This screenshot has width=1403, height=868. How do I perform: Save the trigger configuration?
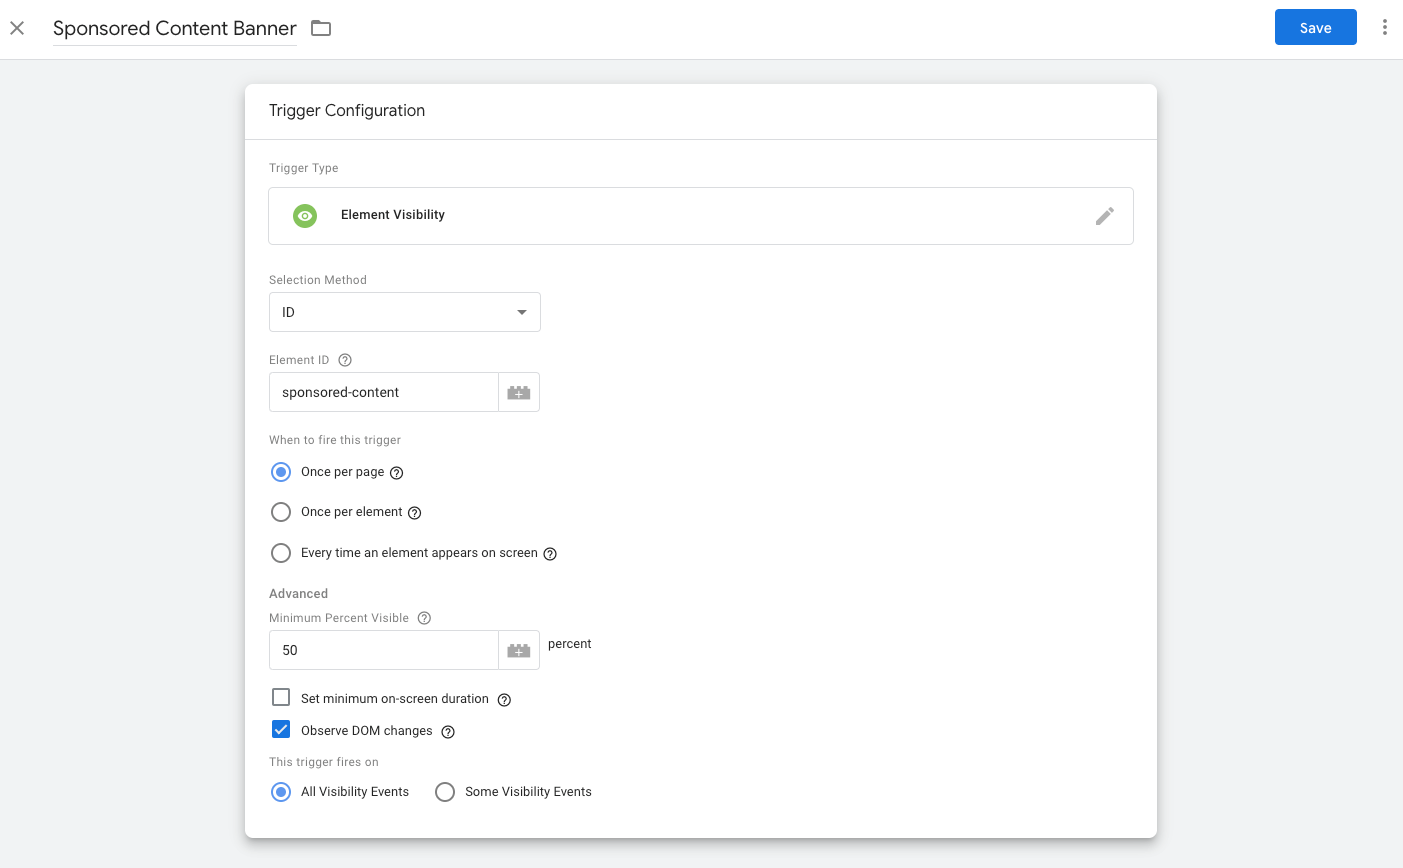coord(1315,28)
